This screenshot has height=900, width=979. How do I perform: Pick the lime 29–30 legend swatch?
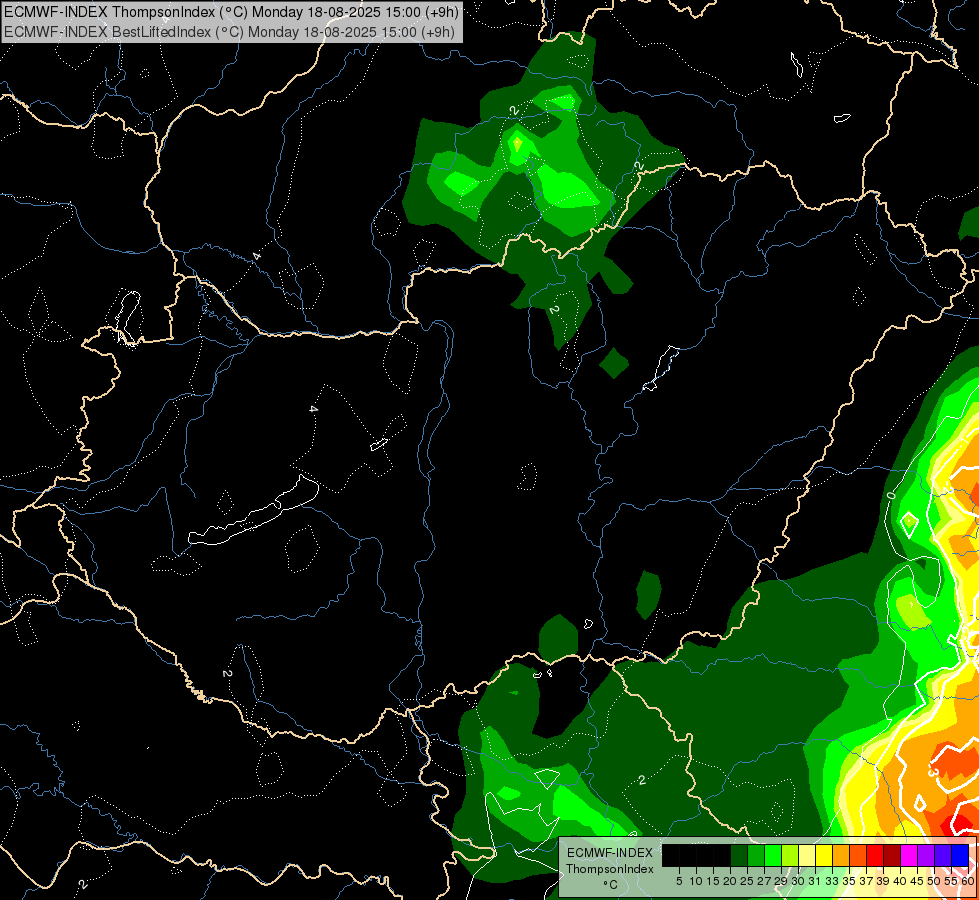click(x=790, y=856)
